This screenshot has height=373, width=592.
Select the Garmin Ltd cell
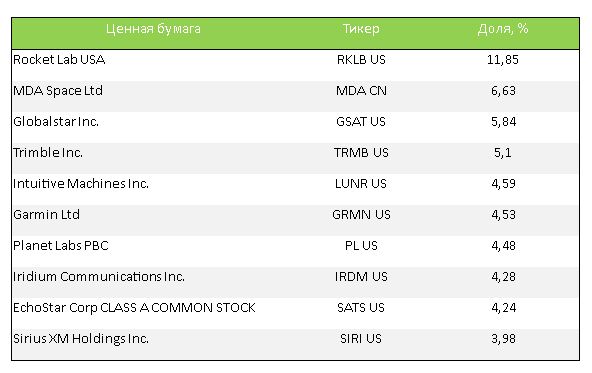46,214
